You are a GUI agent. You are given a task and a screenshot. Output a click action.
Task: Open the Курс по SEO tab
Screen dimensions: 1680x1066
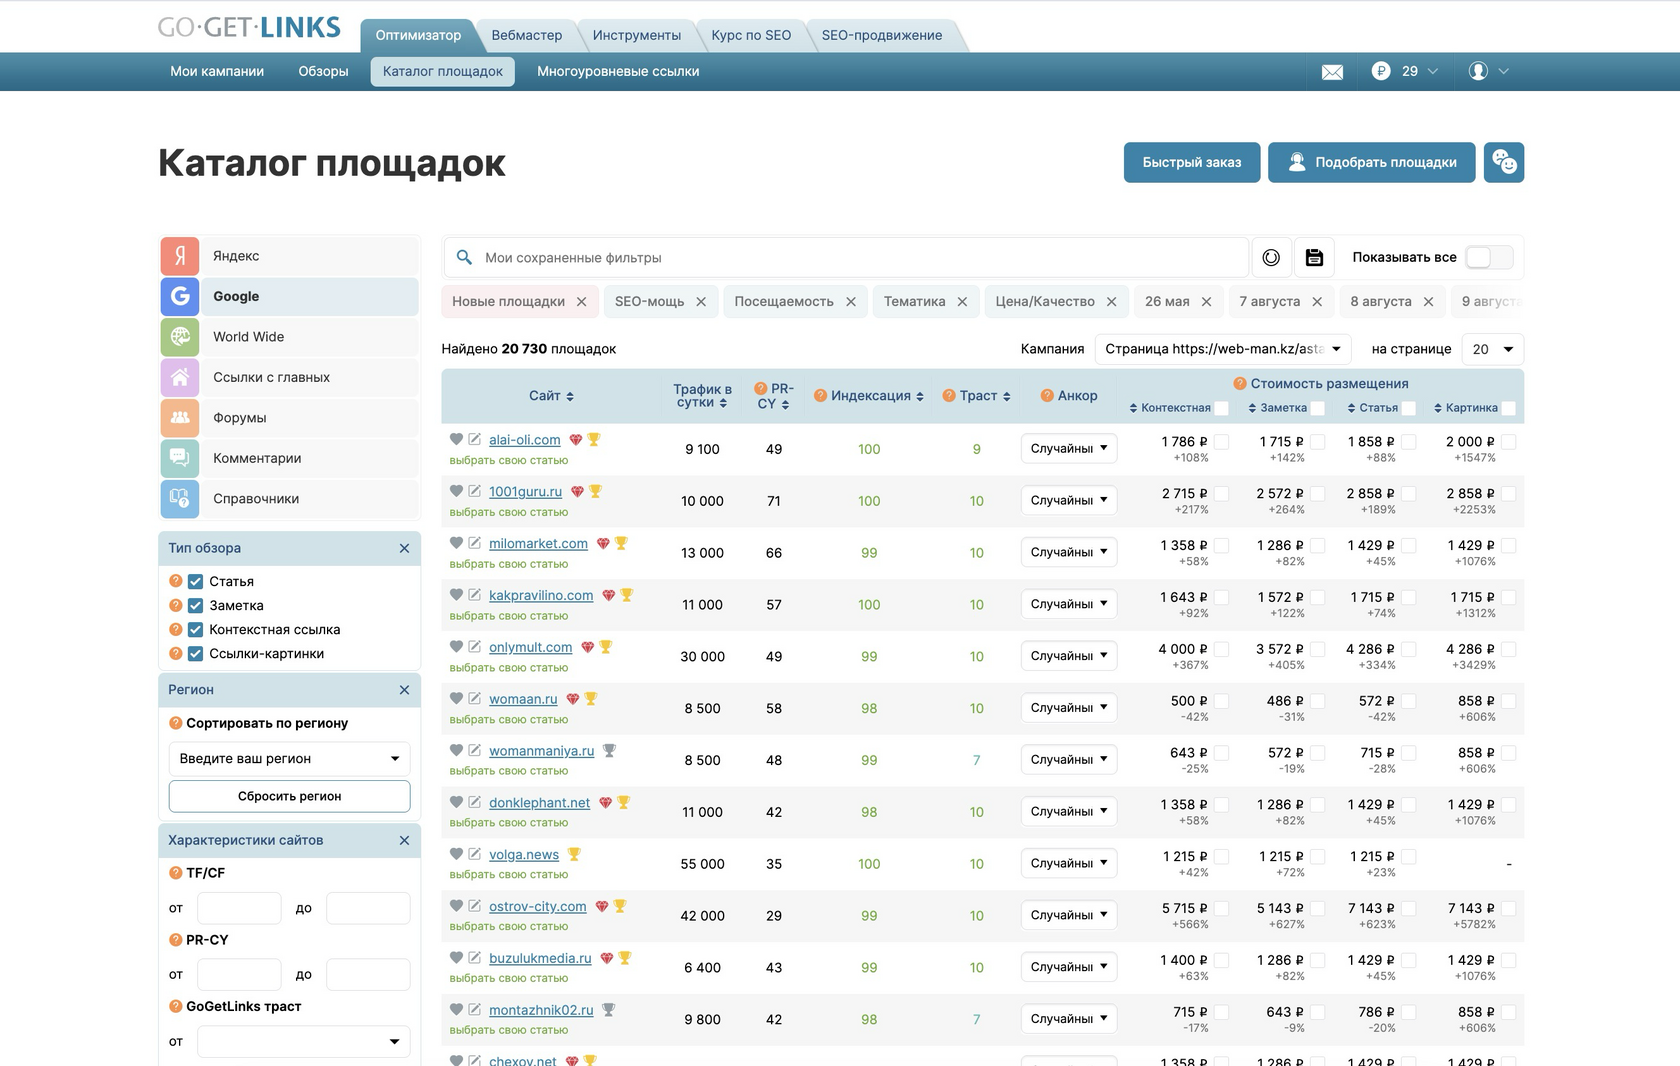(x=751, y=35)
